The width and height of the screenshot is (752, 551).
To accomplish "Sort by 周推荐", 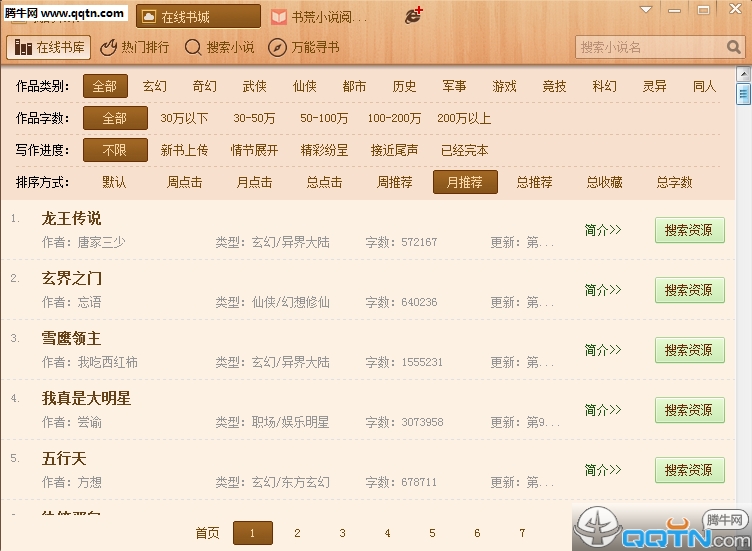I will click(394, 182).
